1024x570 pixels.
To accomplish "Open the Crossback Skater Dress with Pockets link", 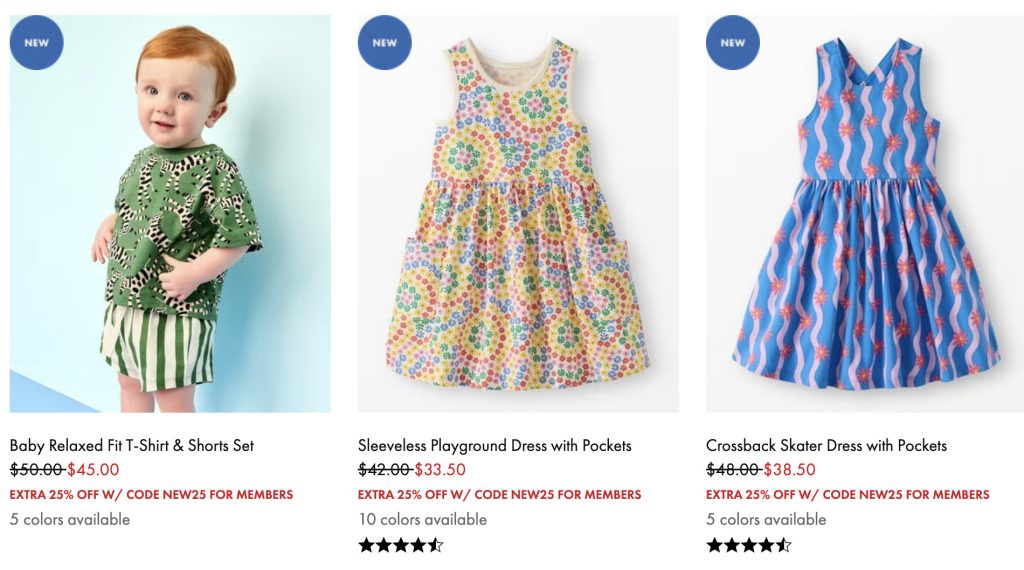I will point(826,445).
